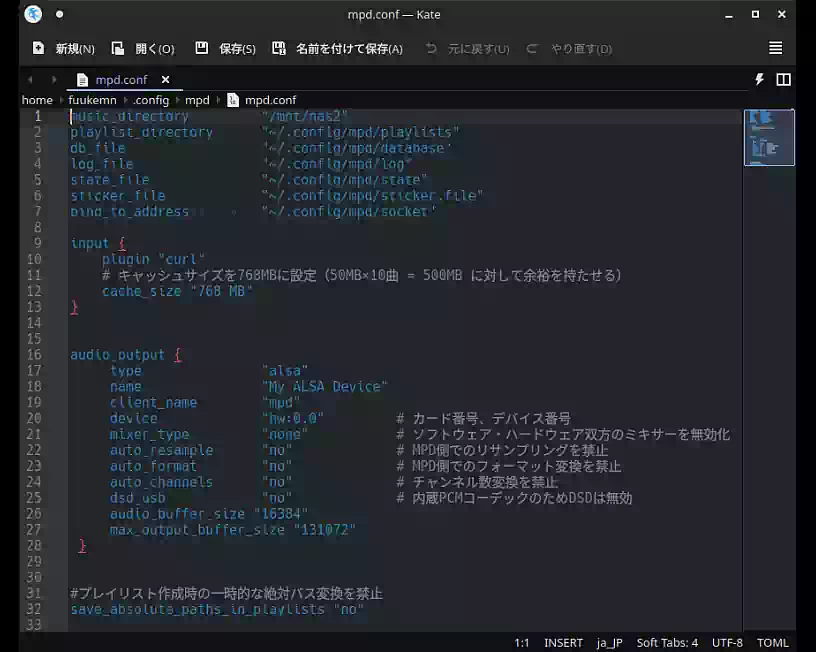Open Soft Tabs: 4 indentation menu
Image resolution: width=816 pixels, height=652 pixels.
click(667, 643)
